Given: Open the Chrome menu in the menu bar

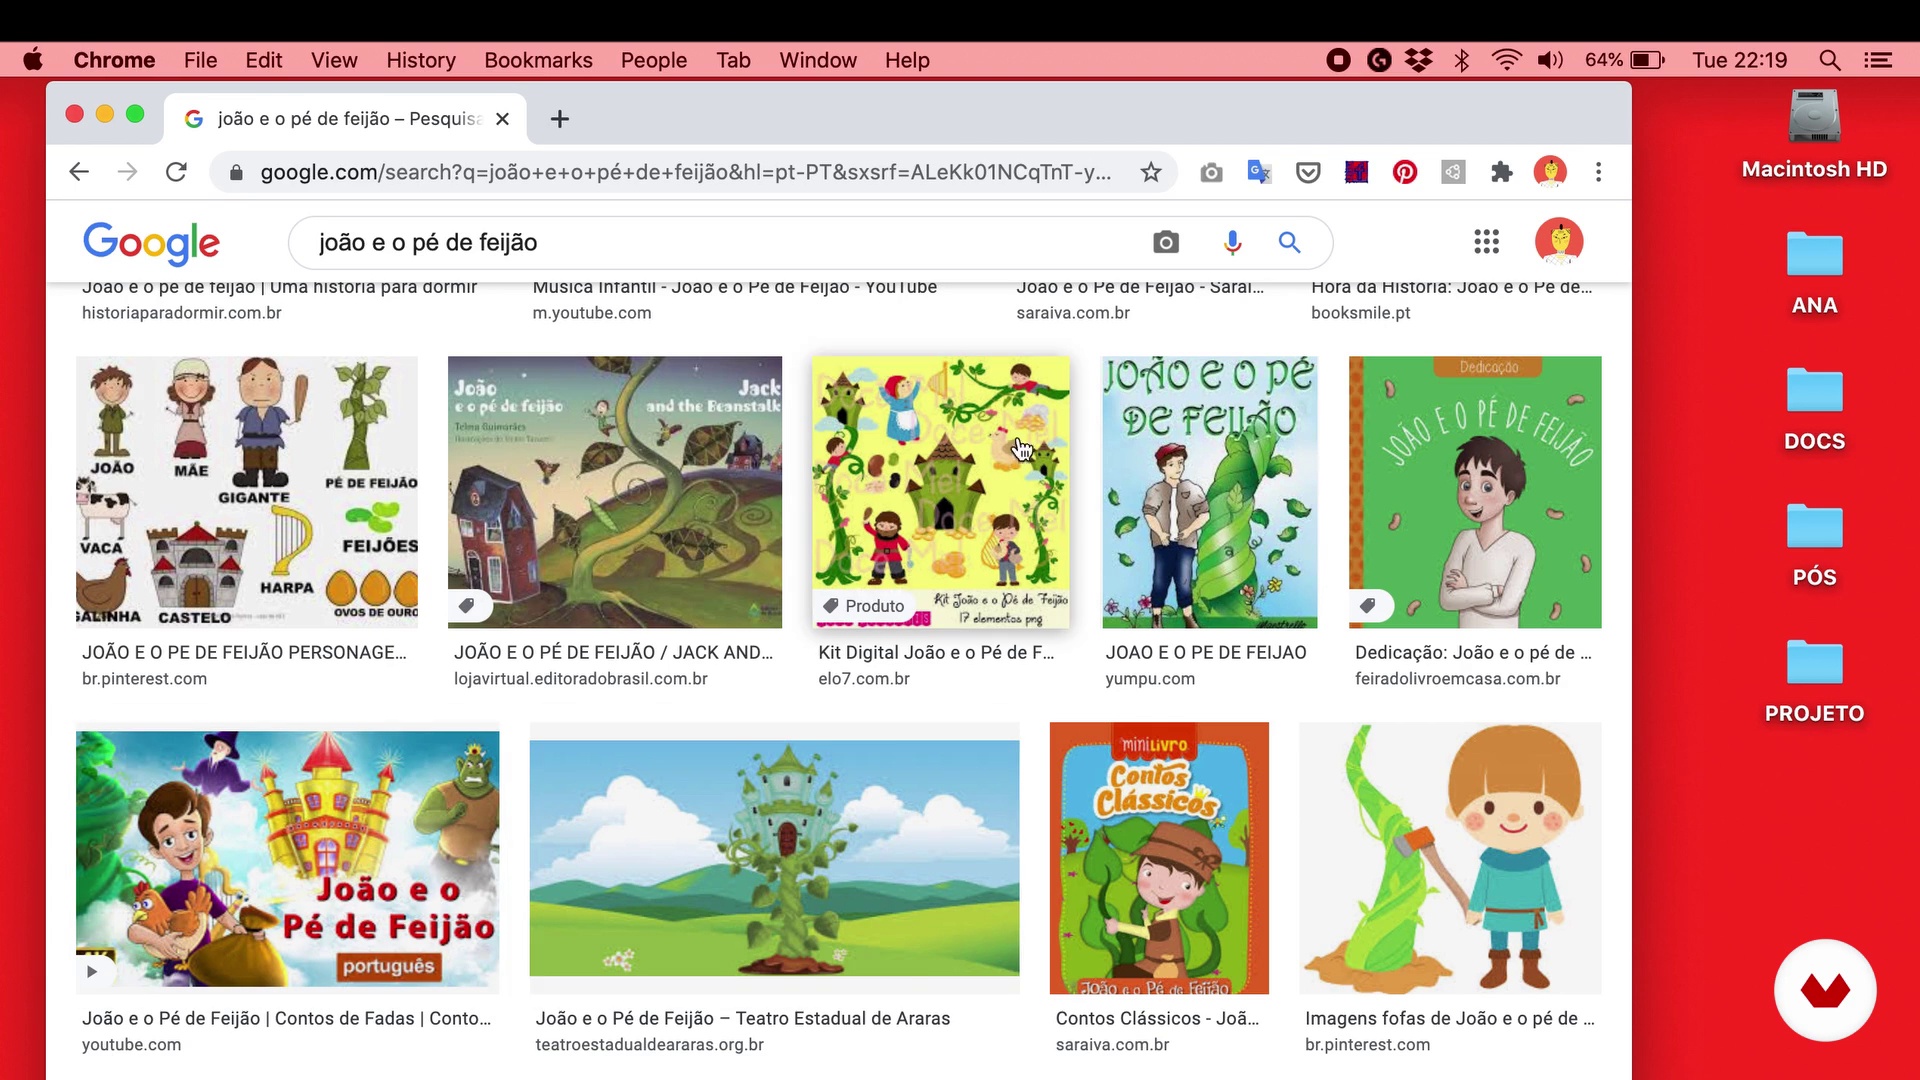Looking at the screenshot, I should click(x=114, y=60).
